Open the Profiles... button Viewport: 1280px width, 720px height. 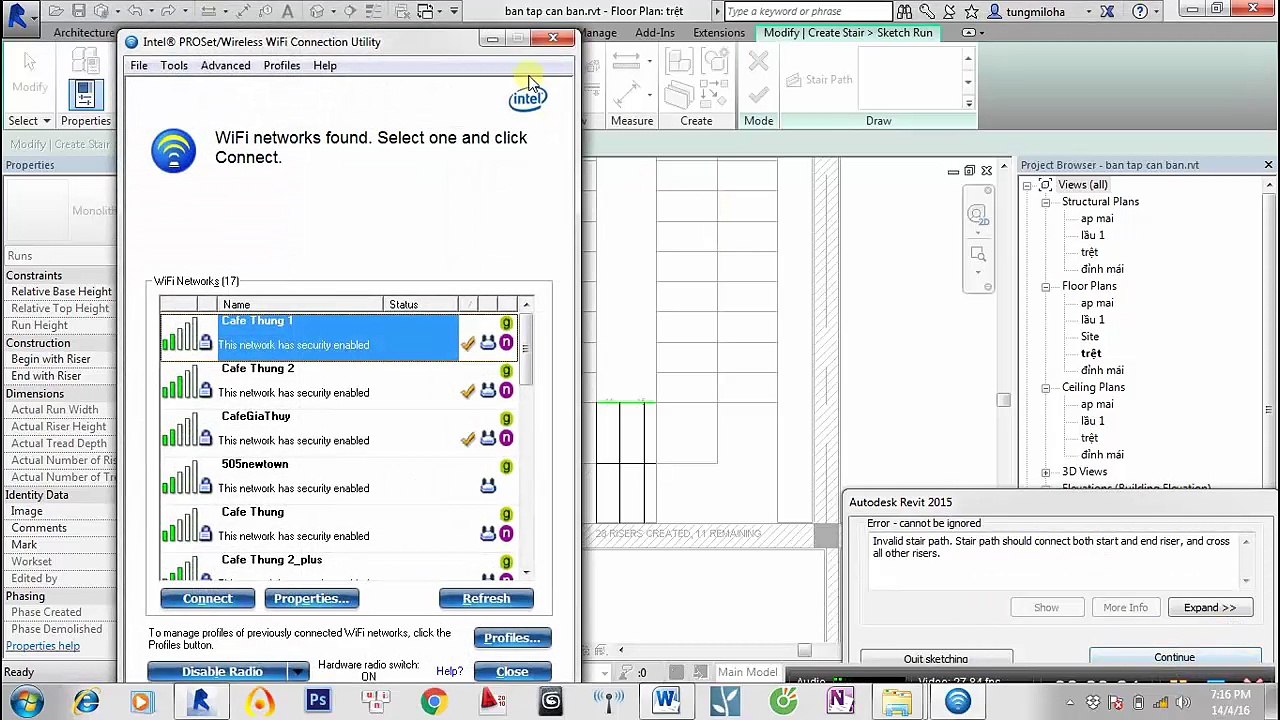512,638
